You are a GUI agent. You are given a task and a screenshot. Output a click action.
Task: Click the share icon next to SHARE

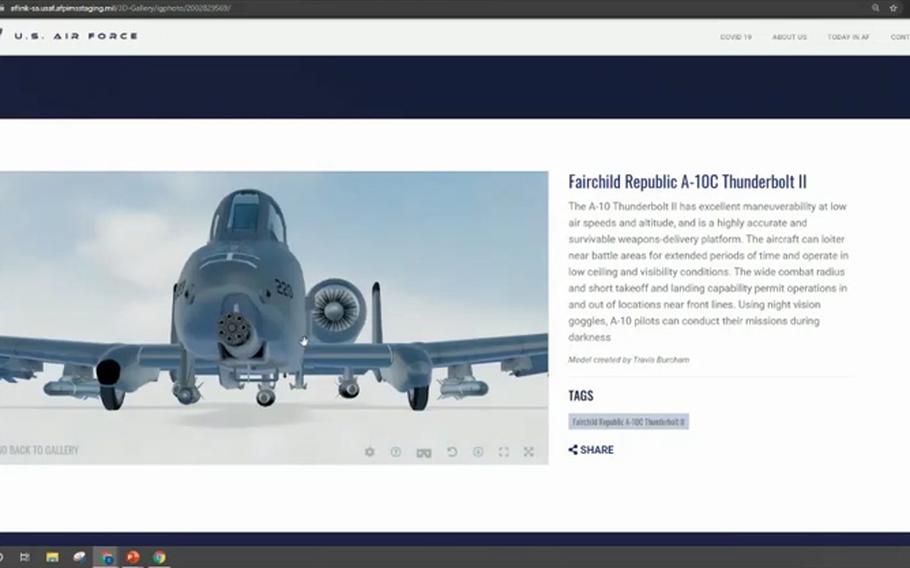[573, 450]
